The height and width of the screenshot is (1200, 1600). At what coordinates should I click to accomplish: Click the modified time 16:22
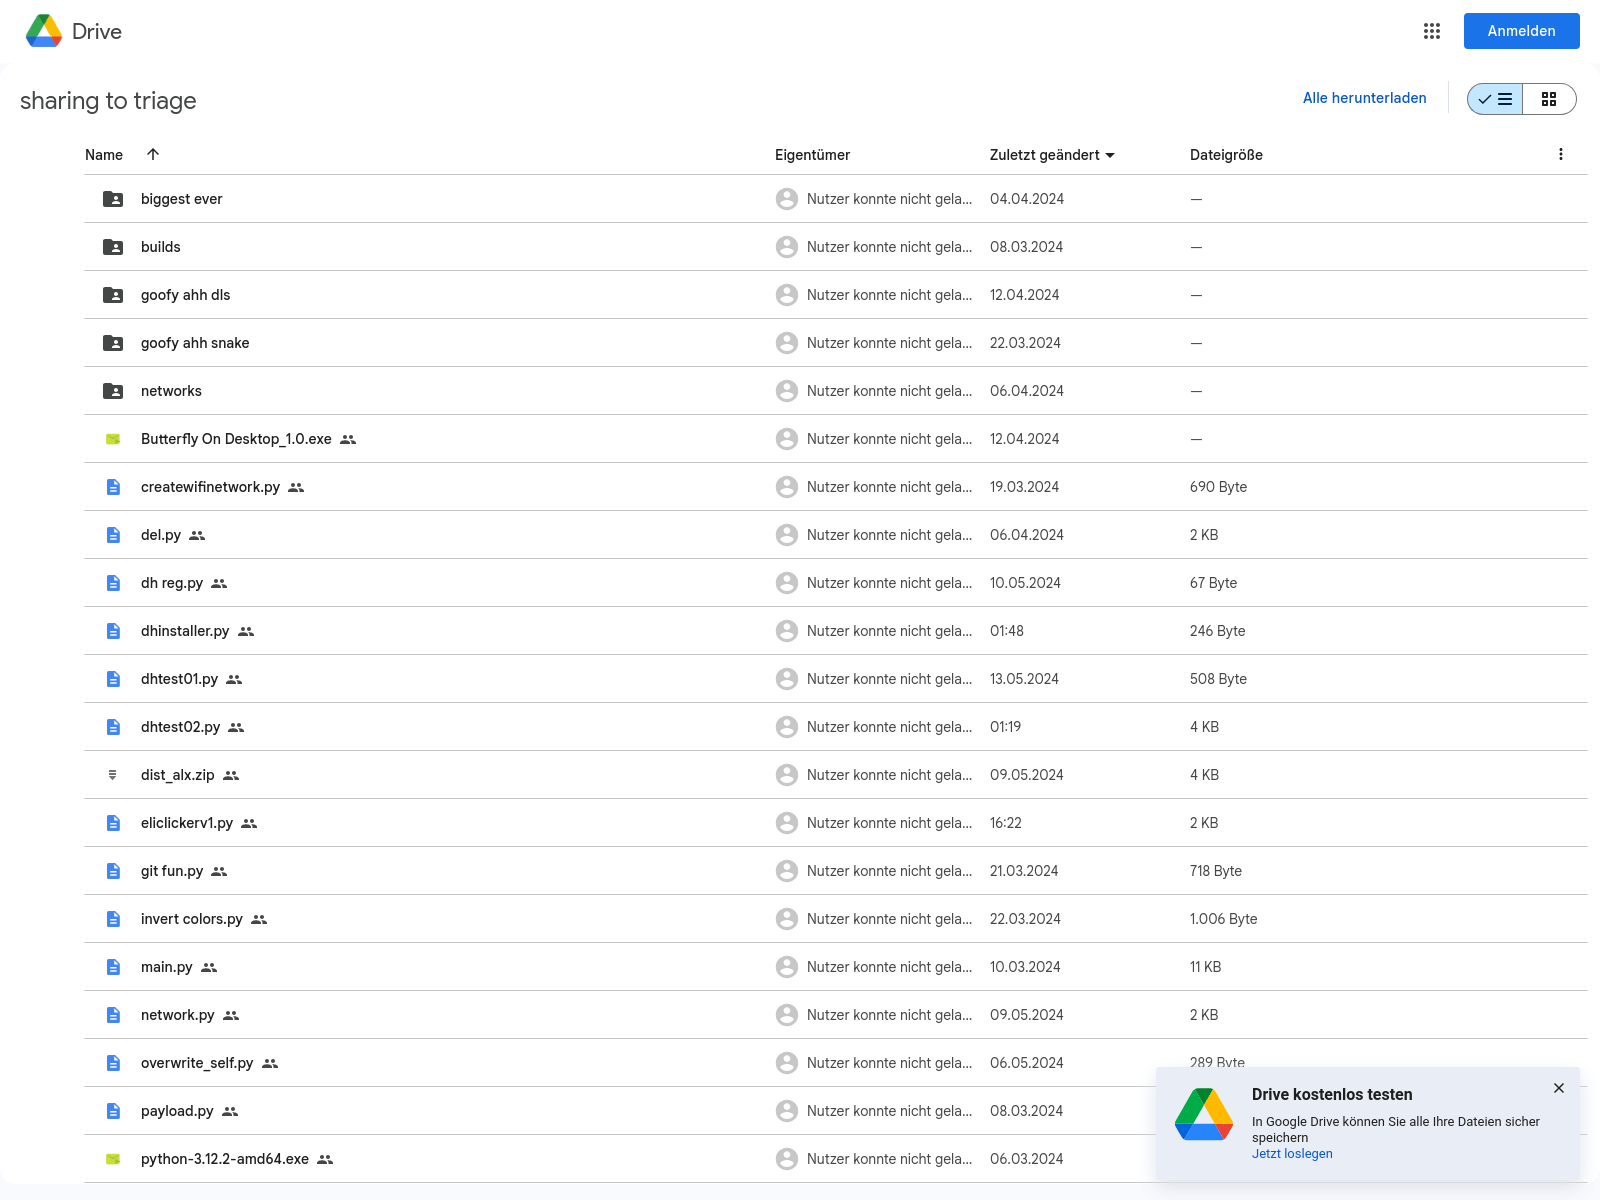click(x=1006, y=823)
